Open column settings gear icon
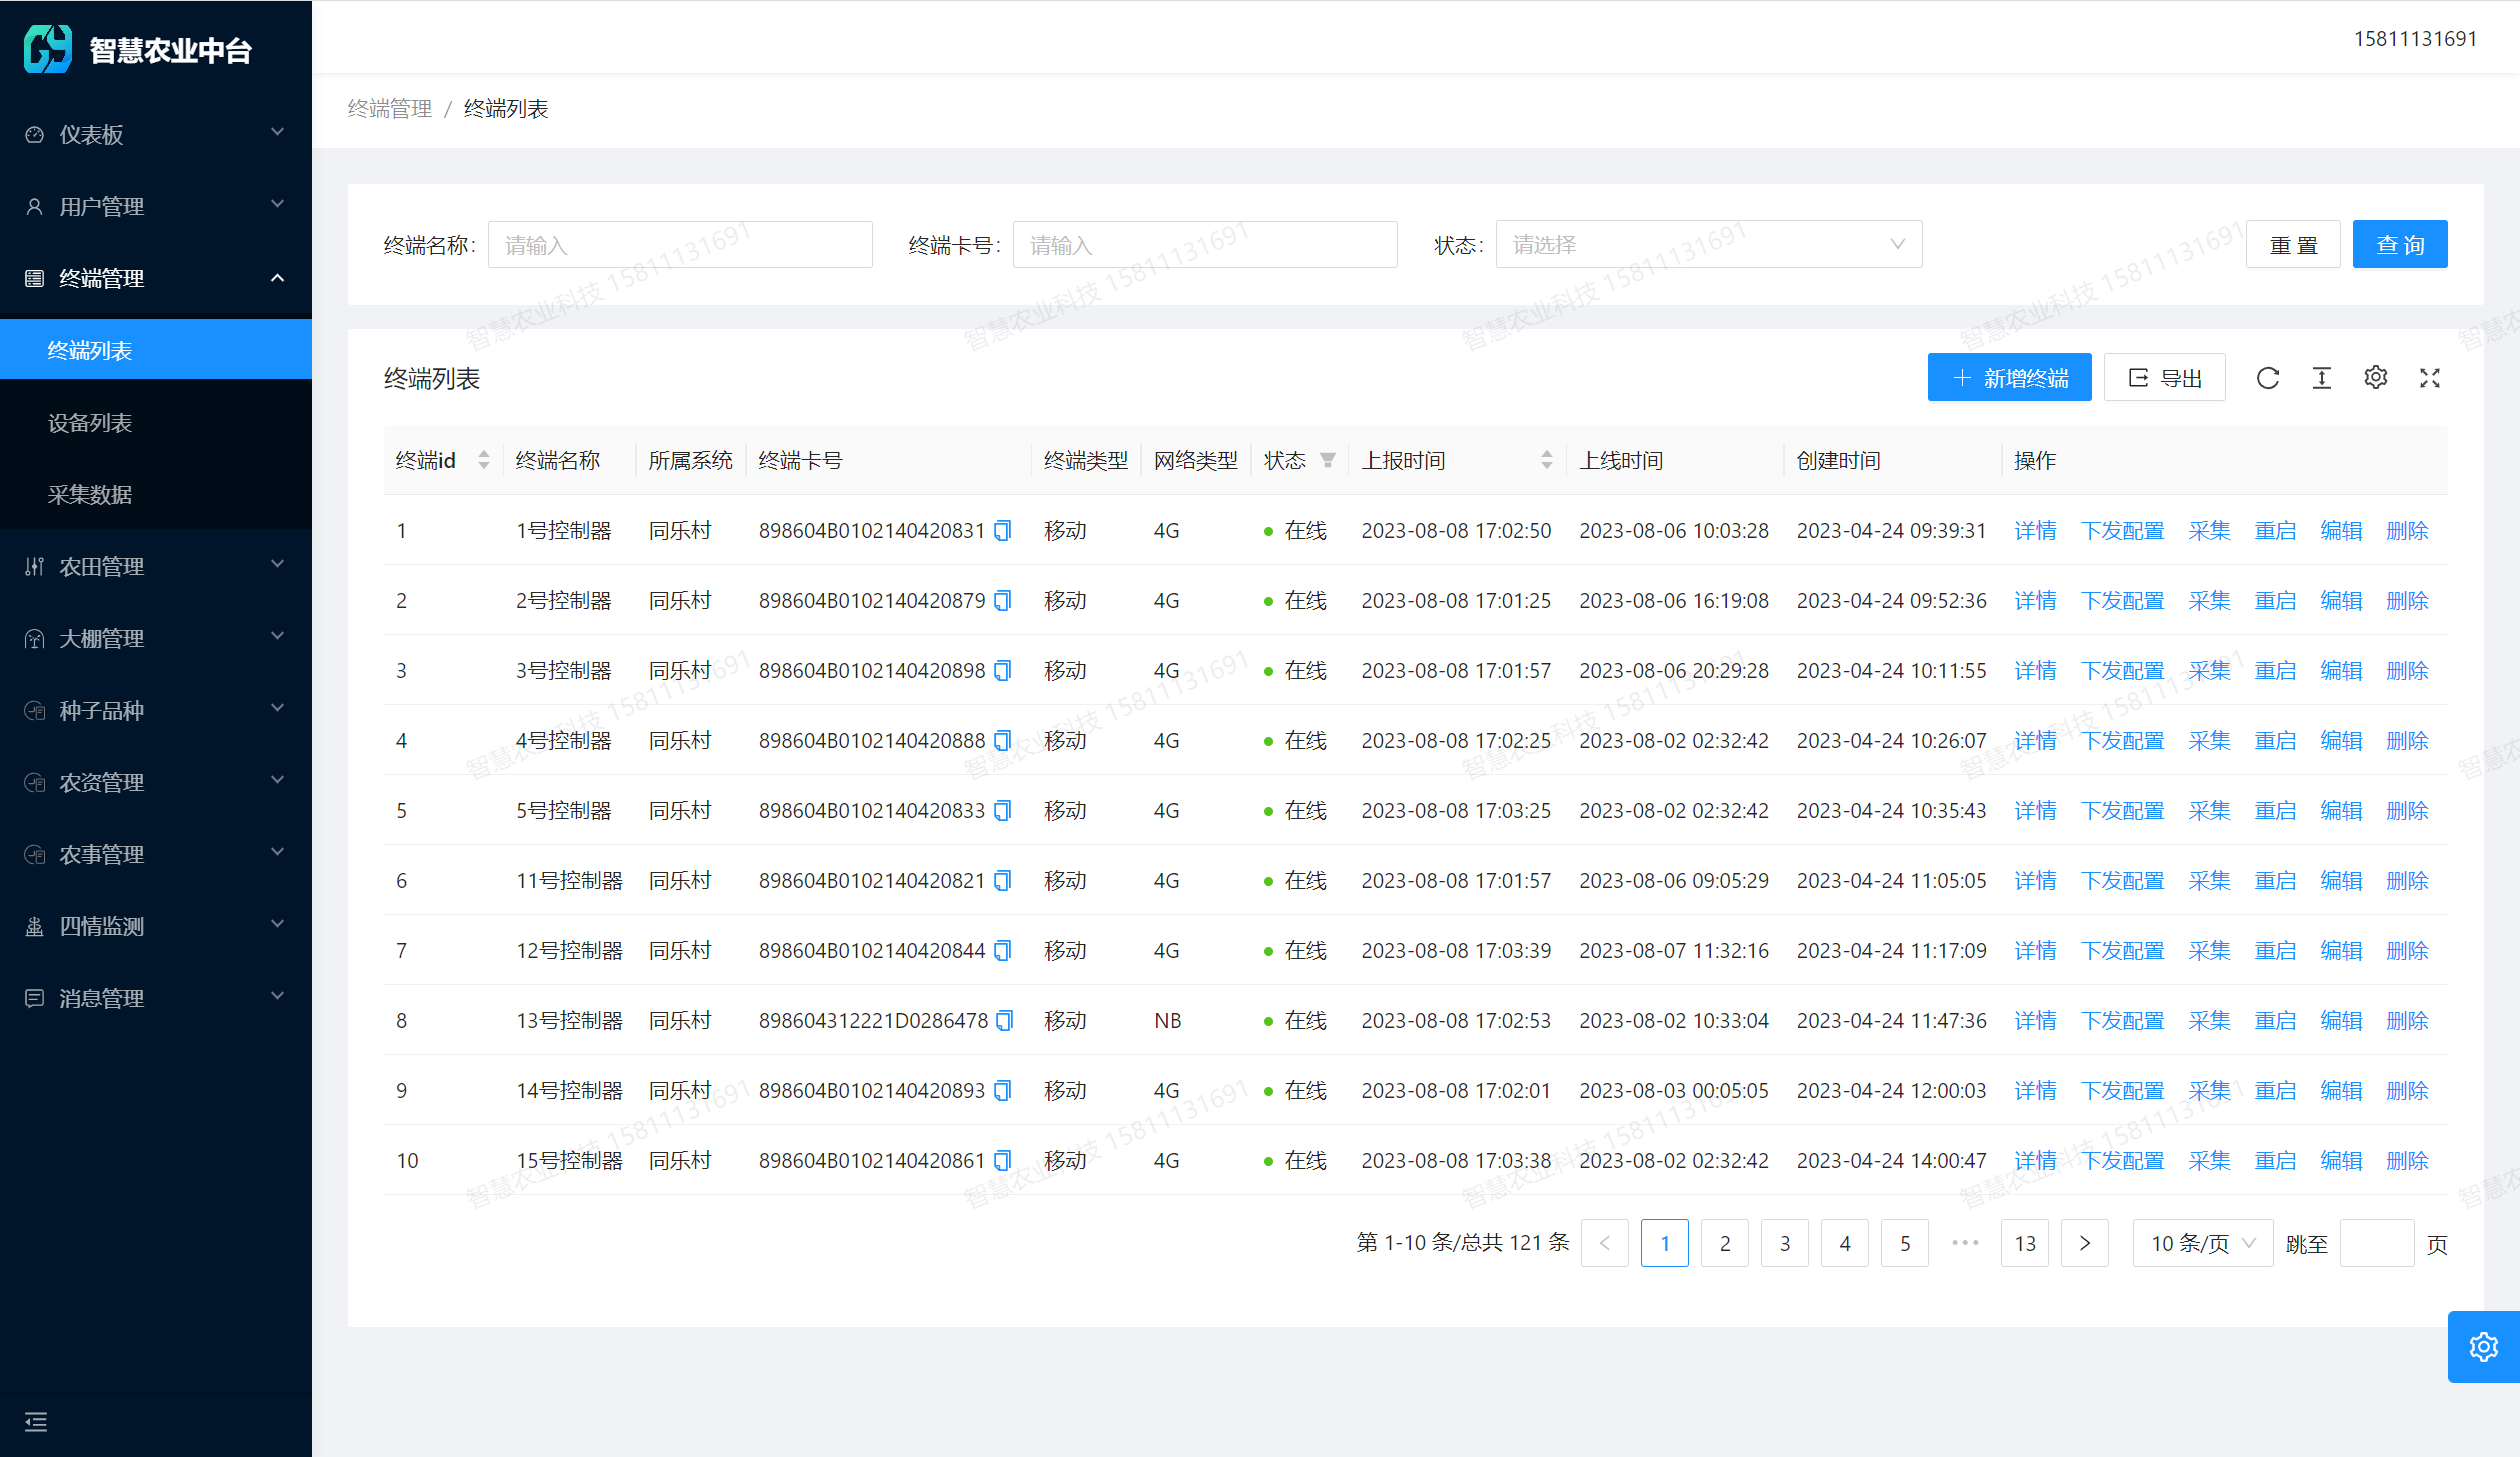Screen dimensions: 2520x1457 click(2375, 377)
